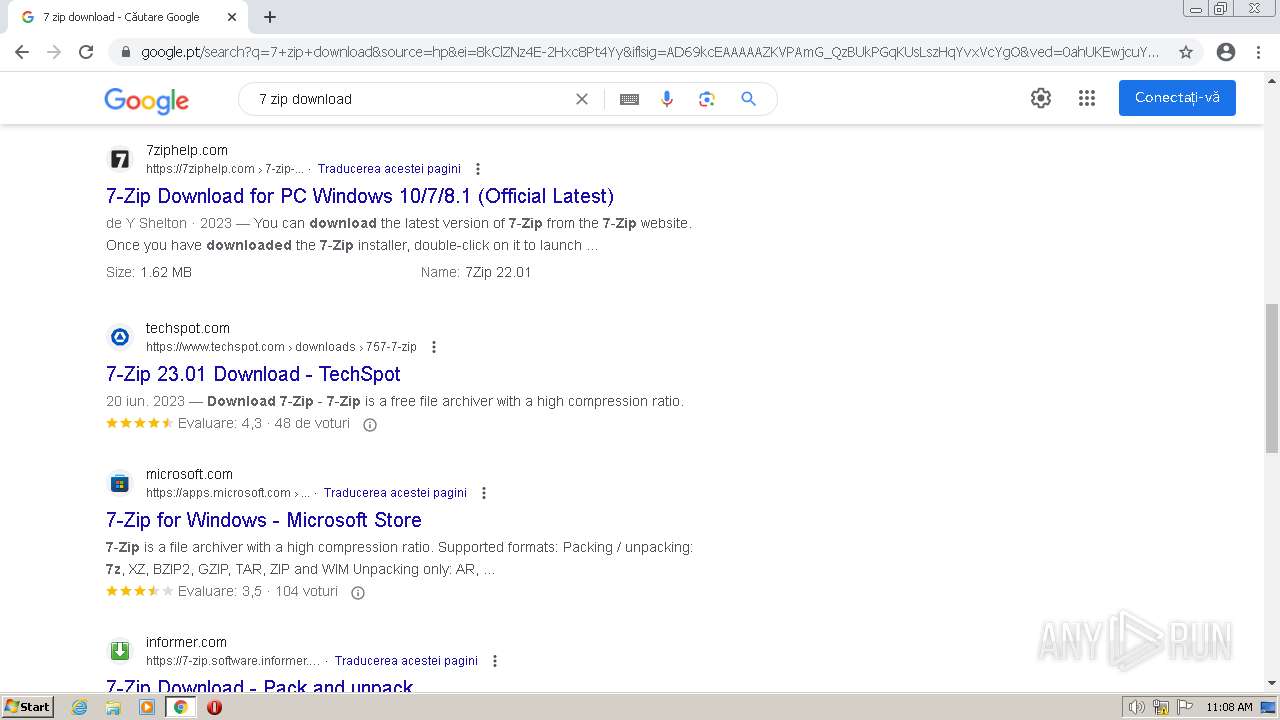
Task: Open more options for 7ziphelp result
Action: point(478,169)
